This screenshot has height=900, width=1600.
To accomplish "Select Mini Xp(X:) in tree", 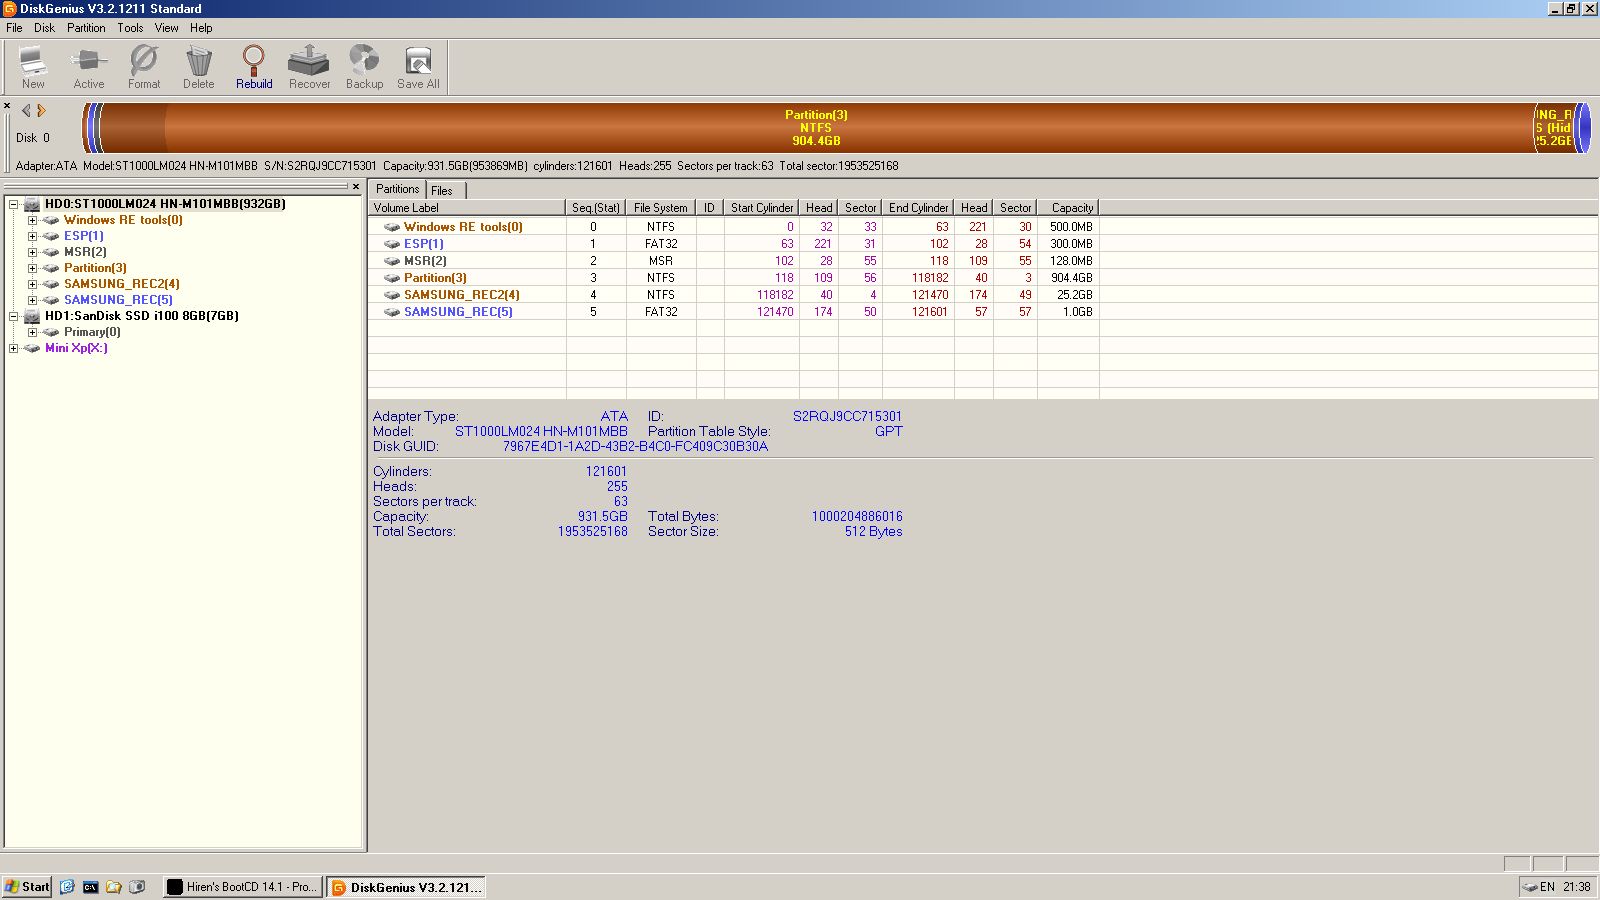I will (x=76, y=348).
